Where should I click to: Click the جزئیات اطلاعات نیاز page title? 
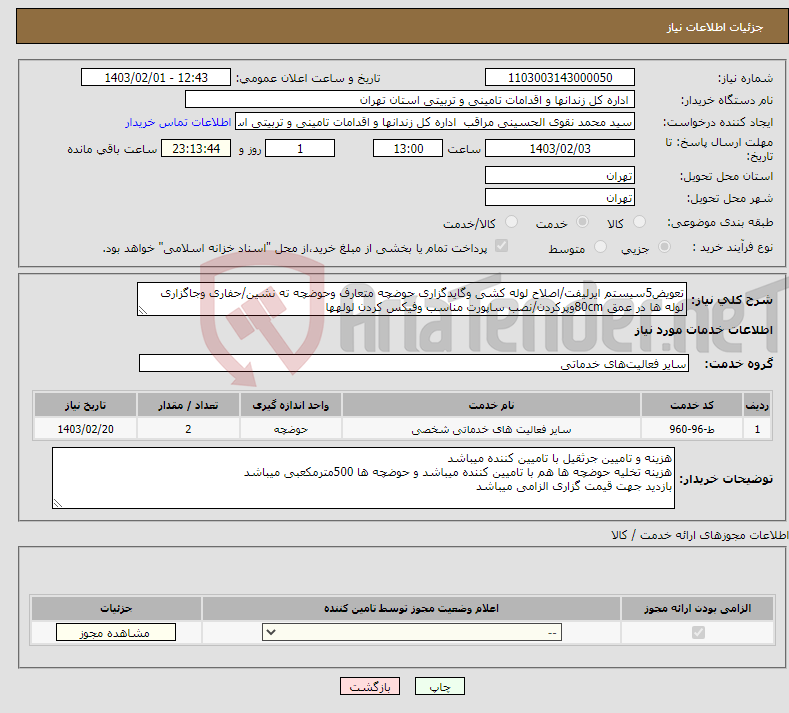[x=715, y=27]
